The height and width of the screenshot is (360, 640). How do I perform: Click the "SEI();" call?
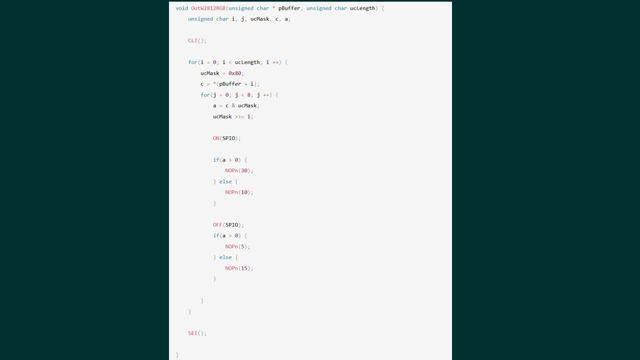[197, 333]
